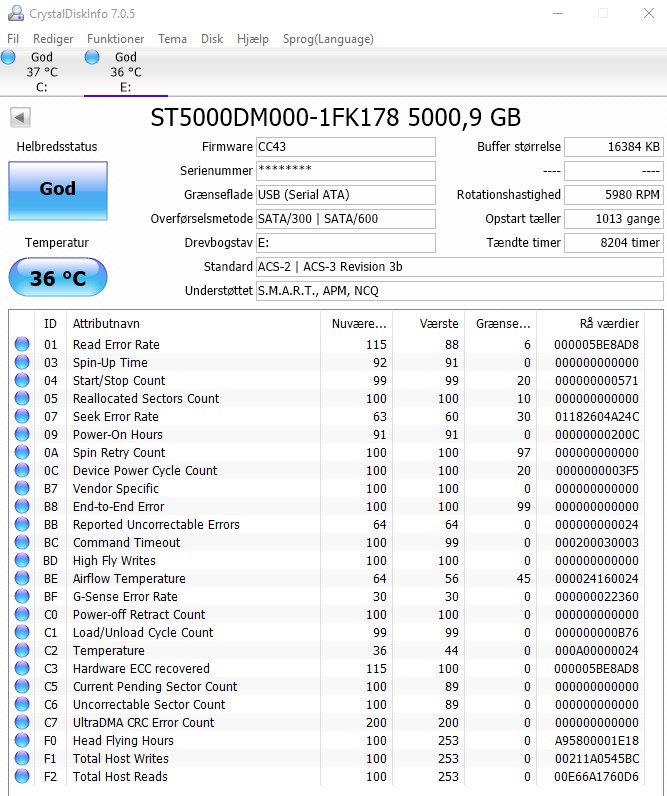The width and height of the screenshot is (667, 796).
Task: Click status orb of Read Error Rate row
Action: [22, 344]
